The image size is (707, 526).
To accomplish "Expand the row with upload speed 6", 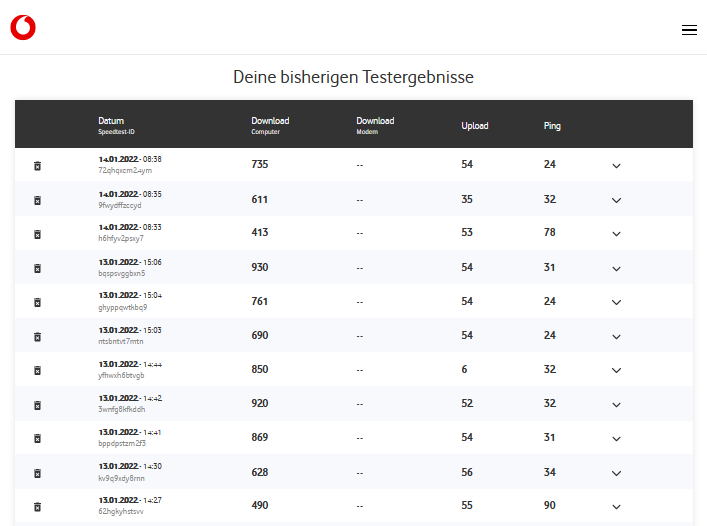I will click(x=616, y=370).
